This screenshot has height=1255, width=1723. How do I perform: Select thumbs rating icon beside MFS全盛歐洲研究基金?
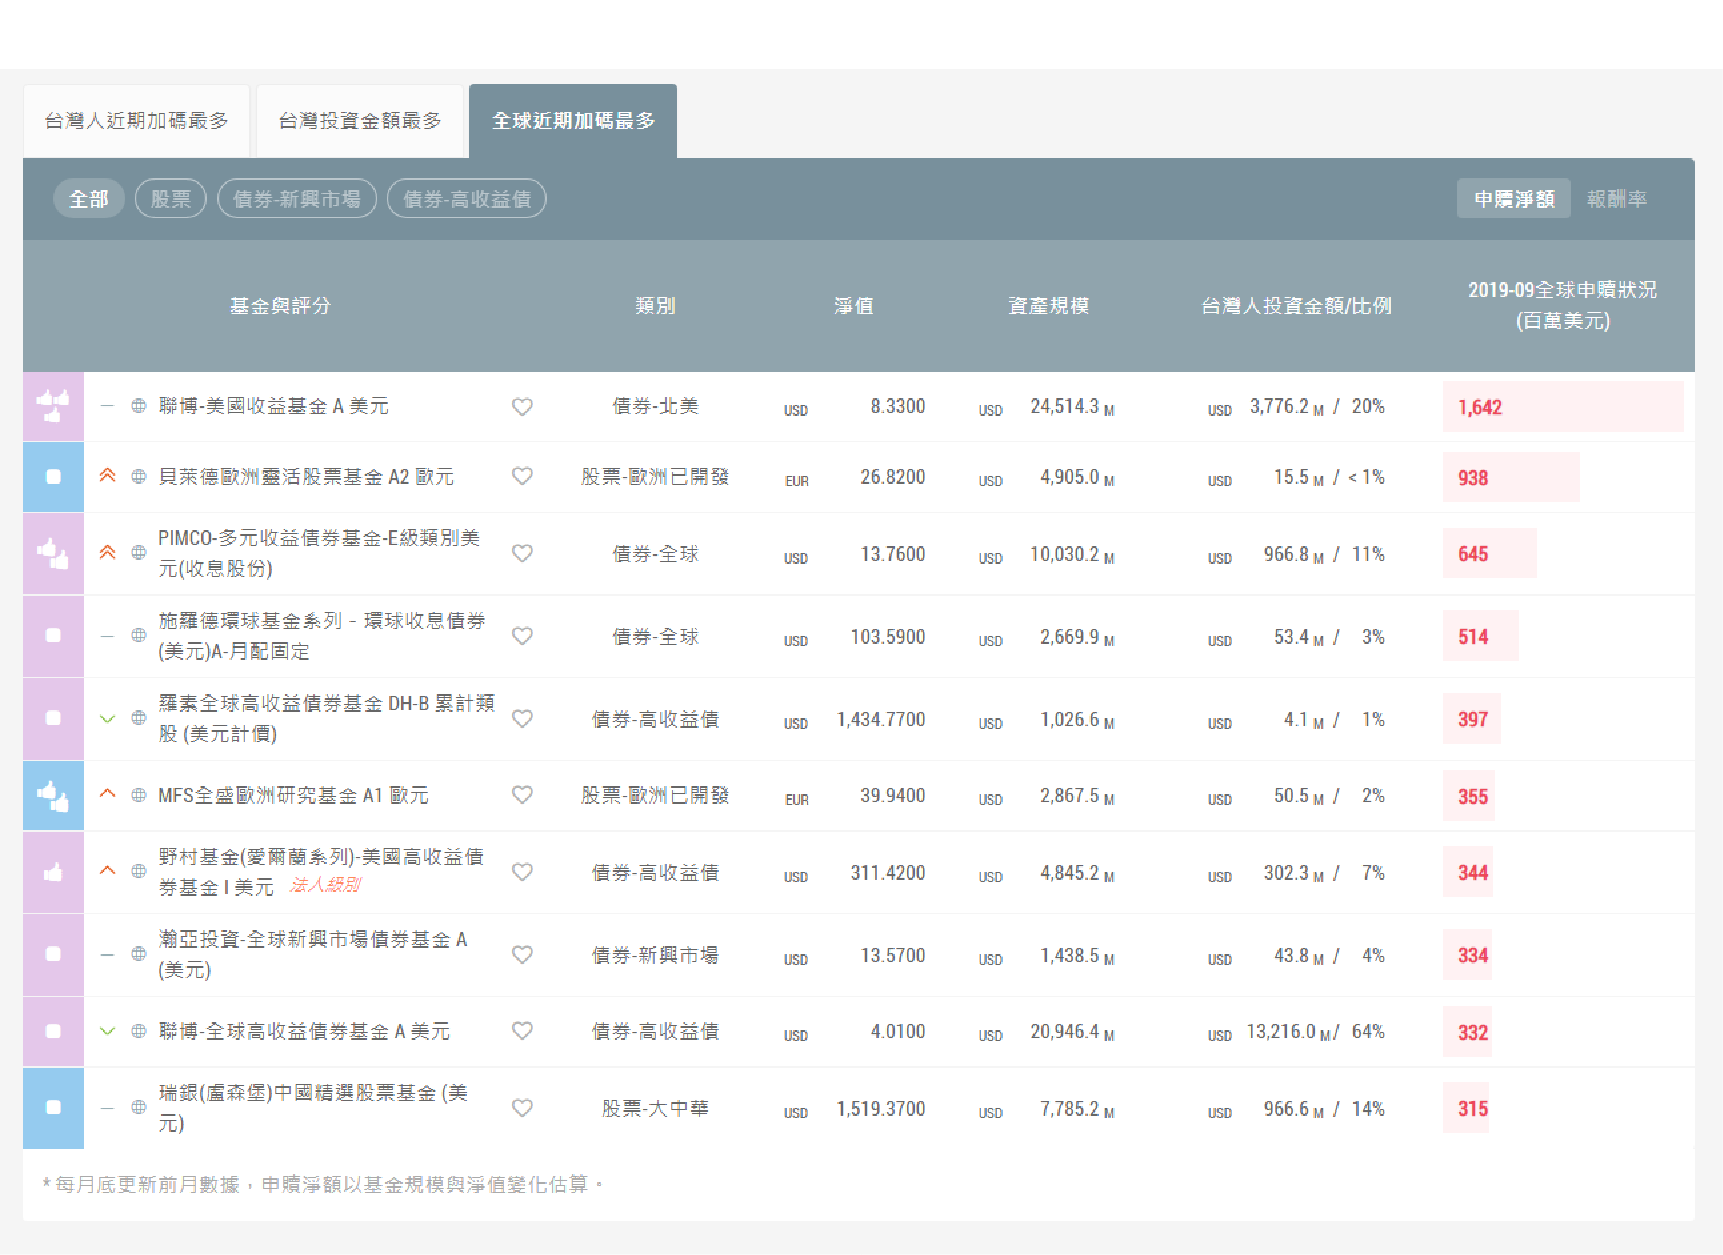point(53,795)
